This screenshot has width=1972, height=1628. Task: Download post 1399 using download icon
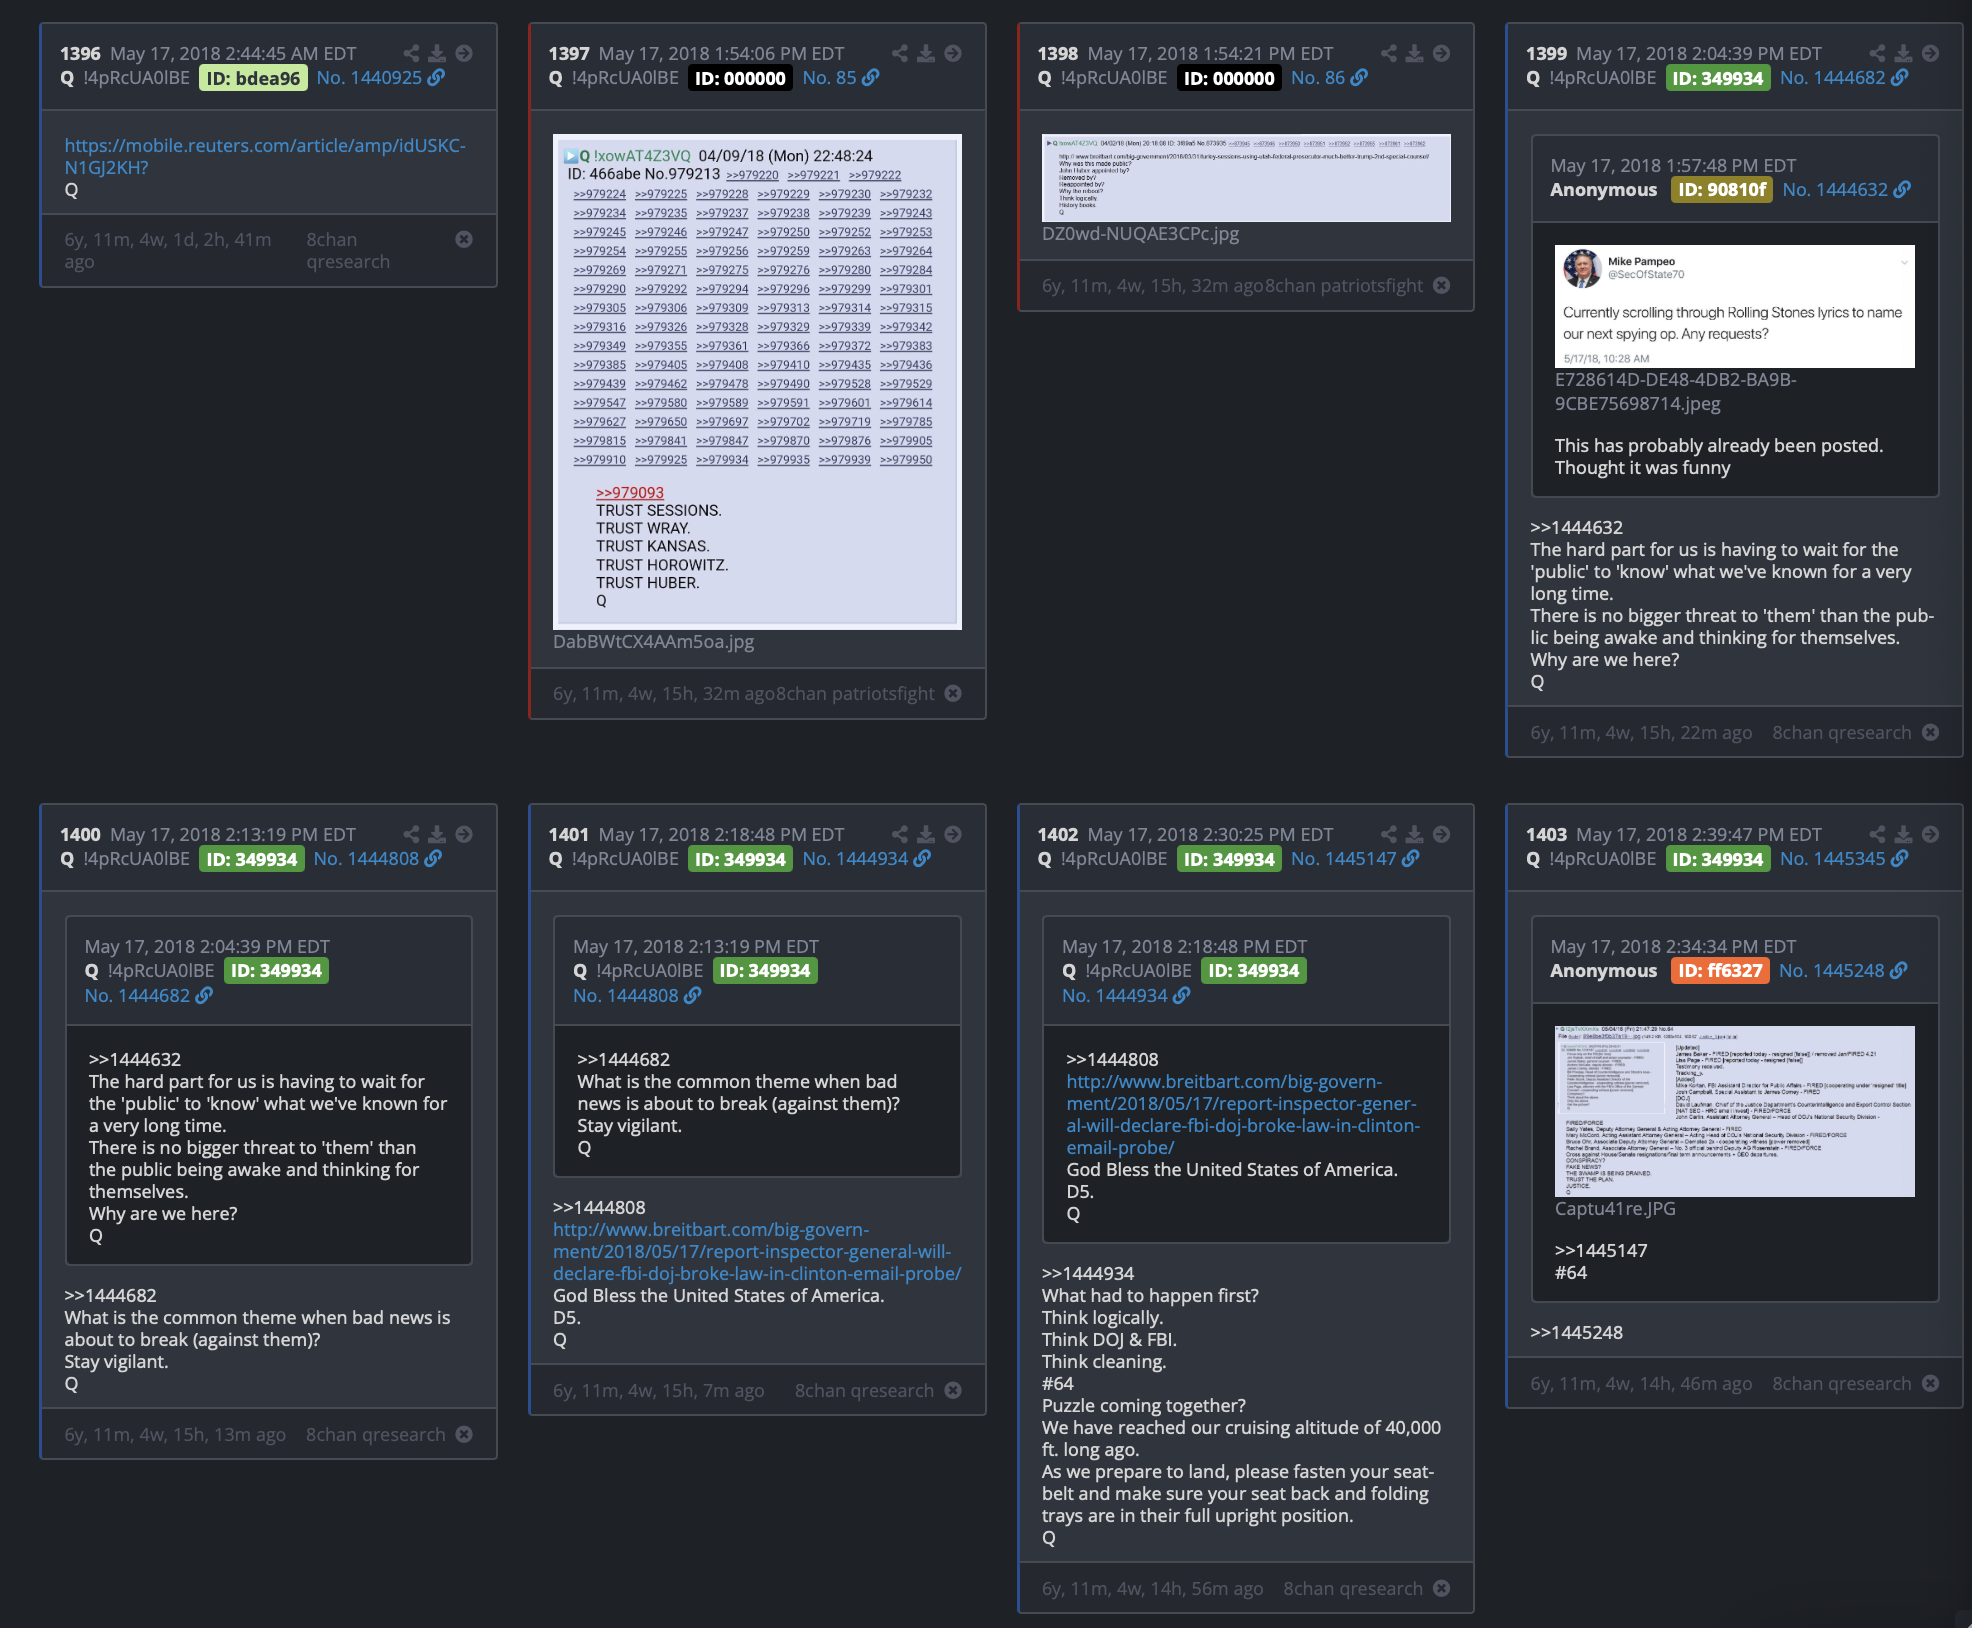(x=1904, y=54)
